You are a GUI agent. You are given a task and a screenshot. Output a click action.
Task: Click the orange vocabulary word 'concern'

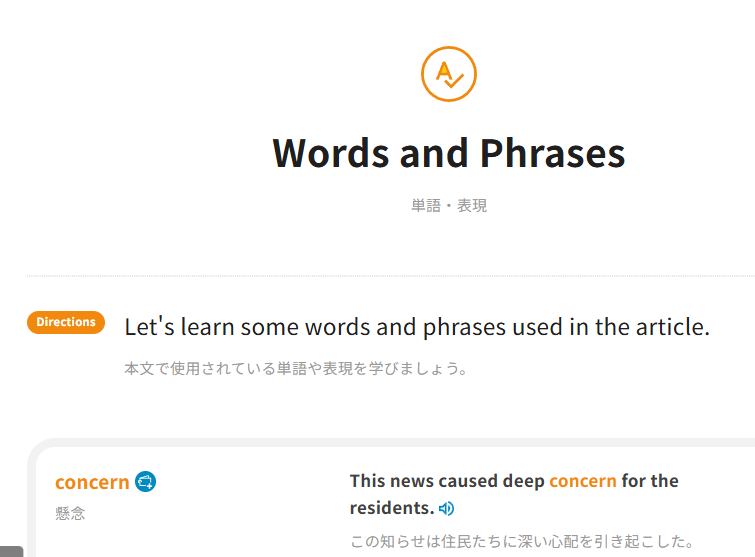click(x=92, y=482)
